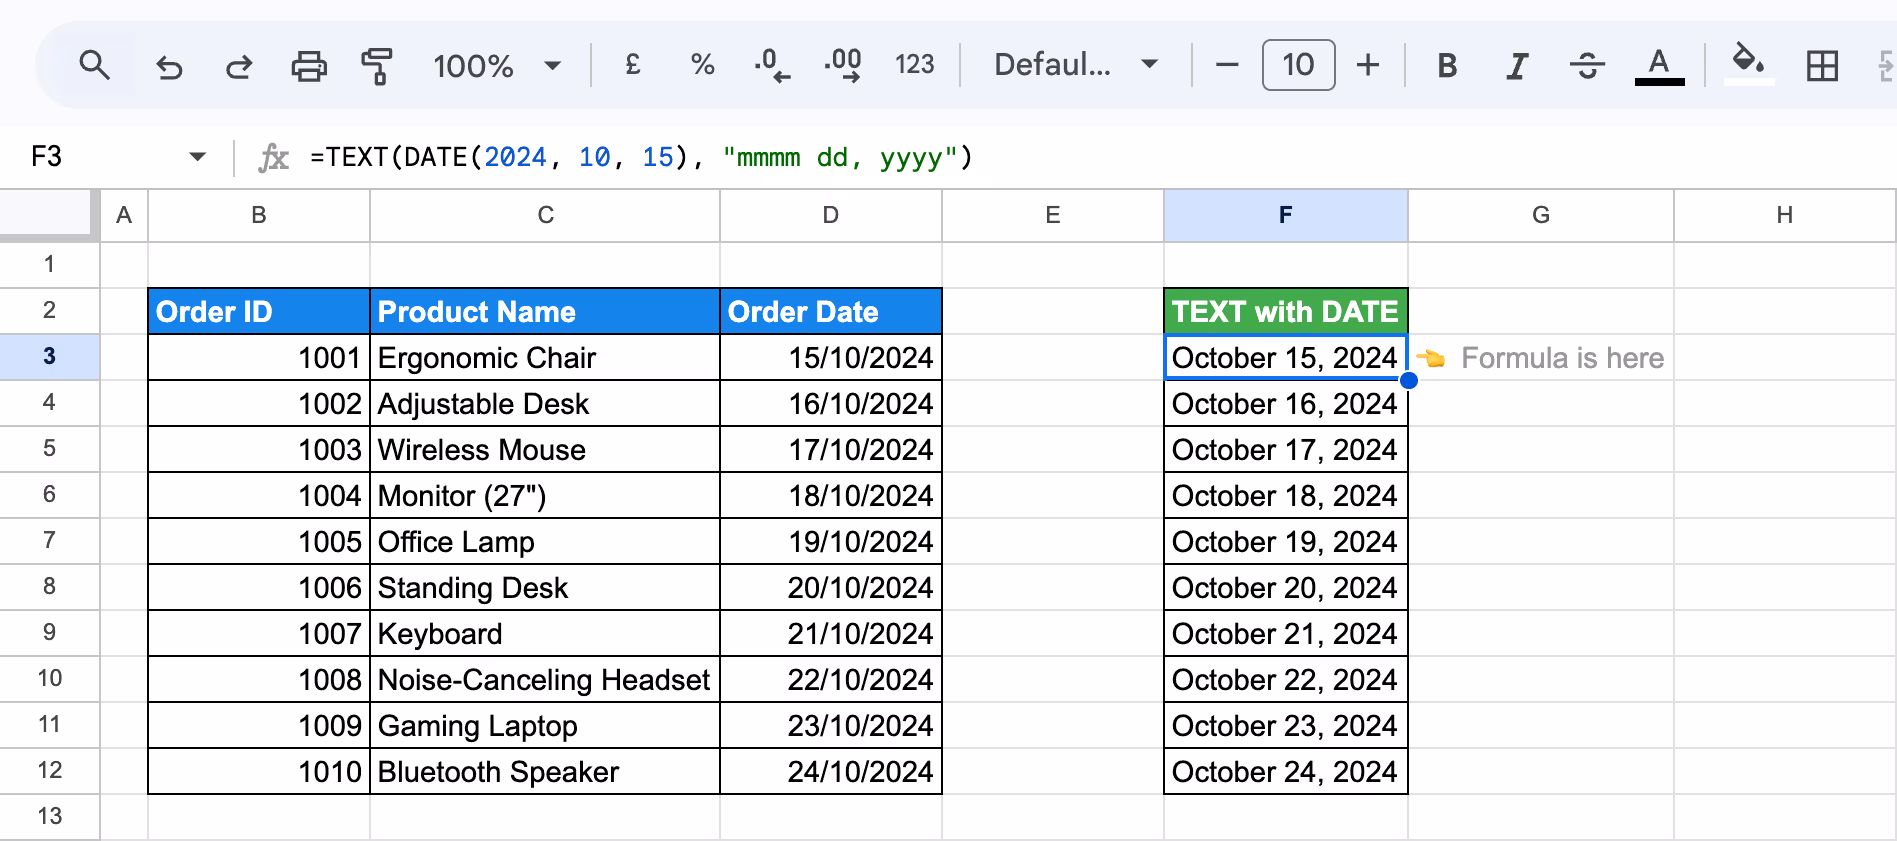
Task: Activate the paint format tool
Action: point(376,67)
